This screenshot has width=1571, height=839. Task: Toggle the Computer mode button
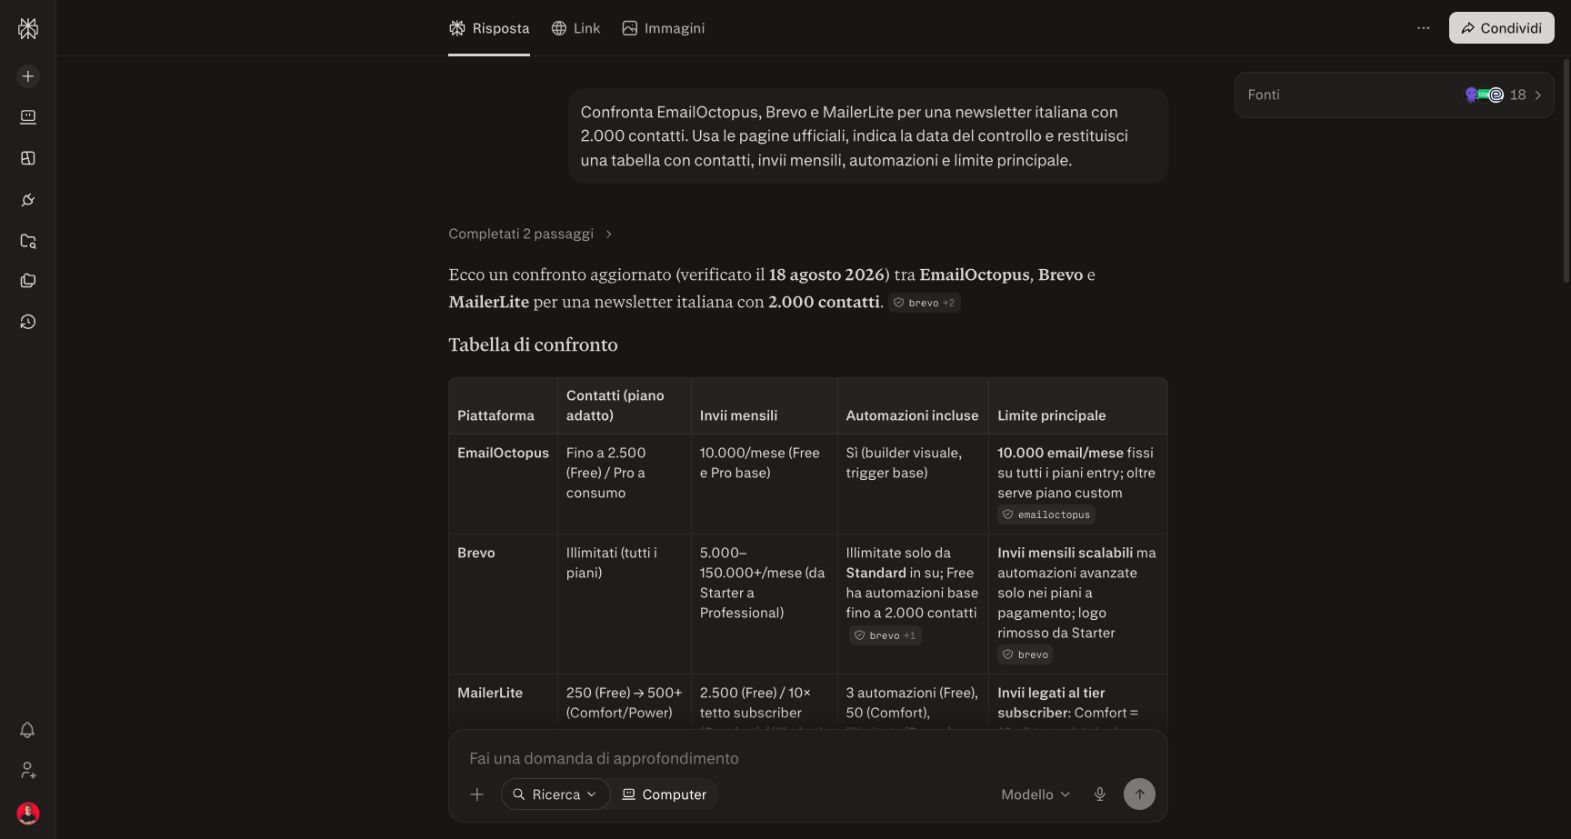pos(665,794)
